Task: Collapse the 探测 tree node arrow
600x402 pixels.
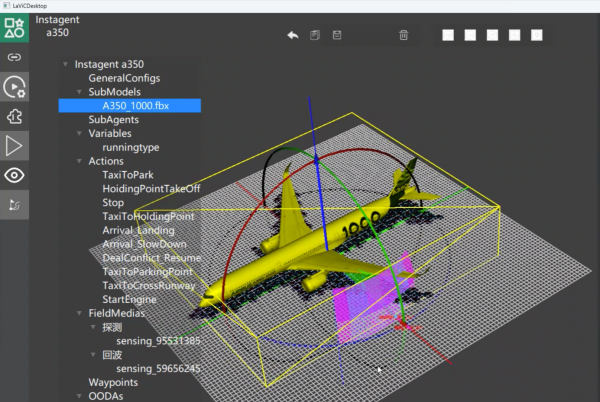Action: pos(93,327)
